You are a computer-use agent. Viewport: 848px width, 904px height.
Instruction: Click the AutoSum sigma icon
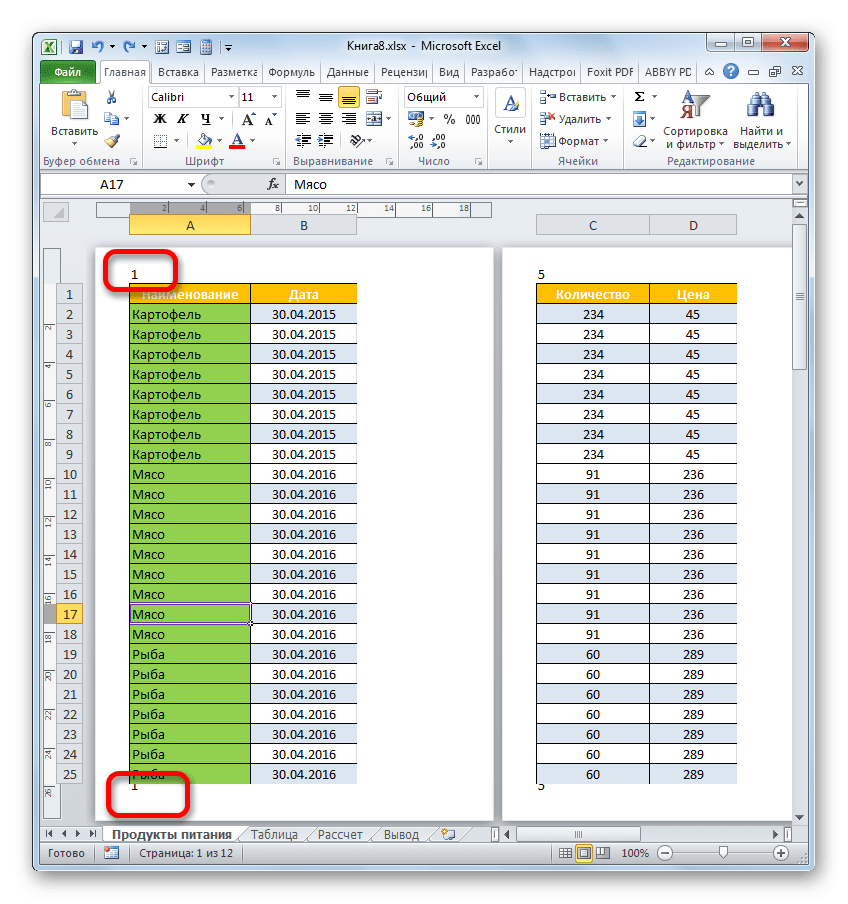[639, 97]
